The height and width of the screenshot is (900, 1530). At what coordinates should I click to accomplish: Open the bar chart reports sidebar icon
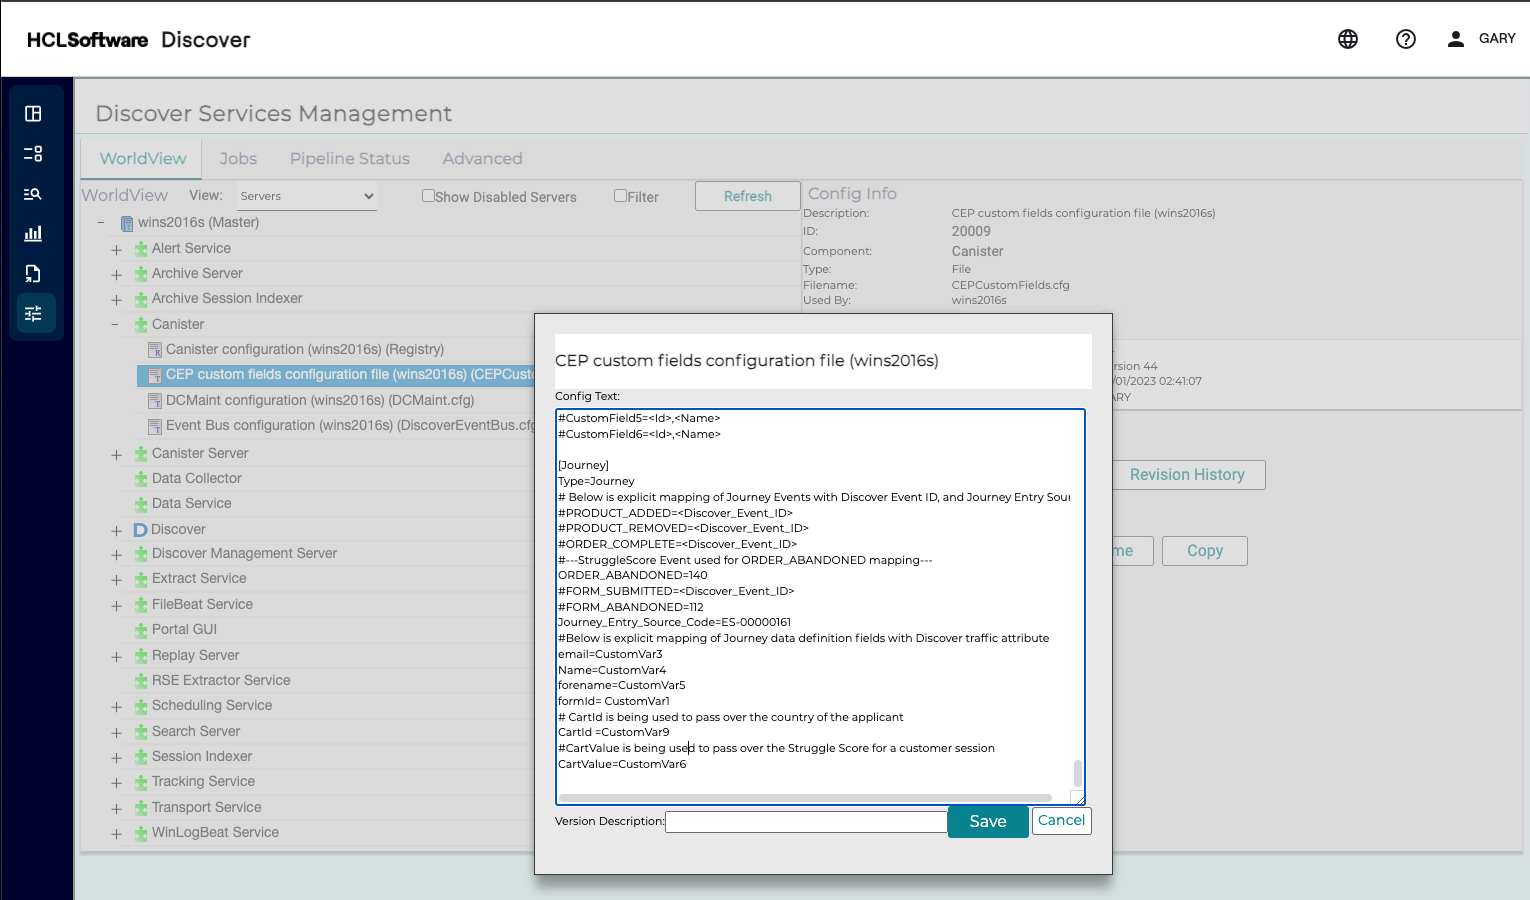tap(33, 234)
